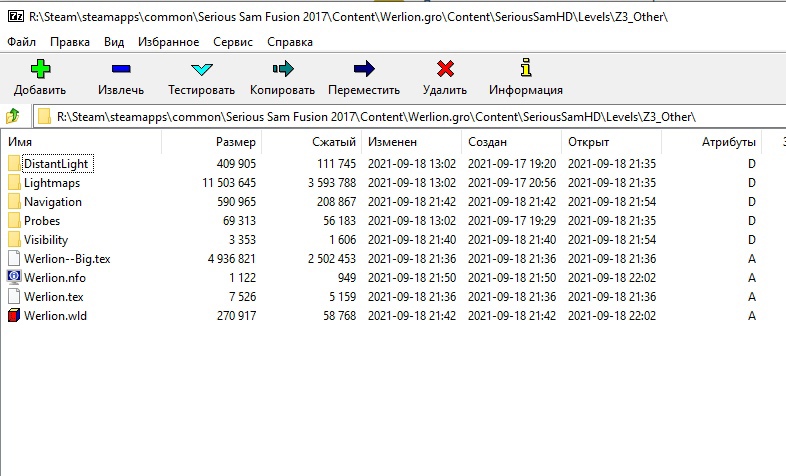Click the size value 4 936 821
This screenshot has width=786, height=476.
coord(232,259)
